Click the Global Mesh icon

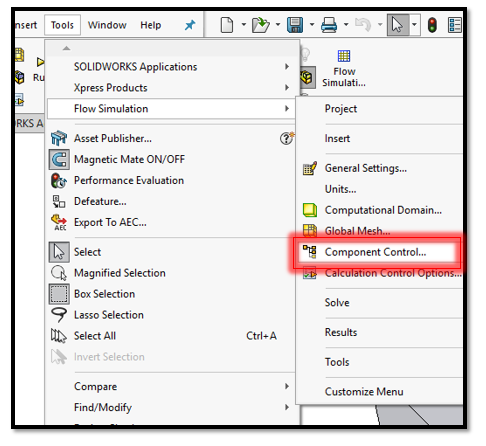click(x=310, y=231)
